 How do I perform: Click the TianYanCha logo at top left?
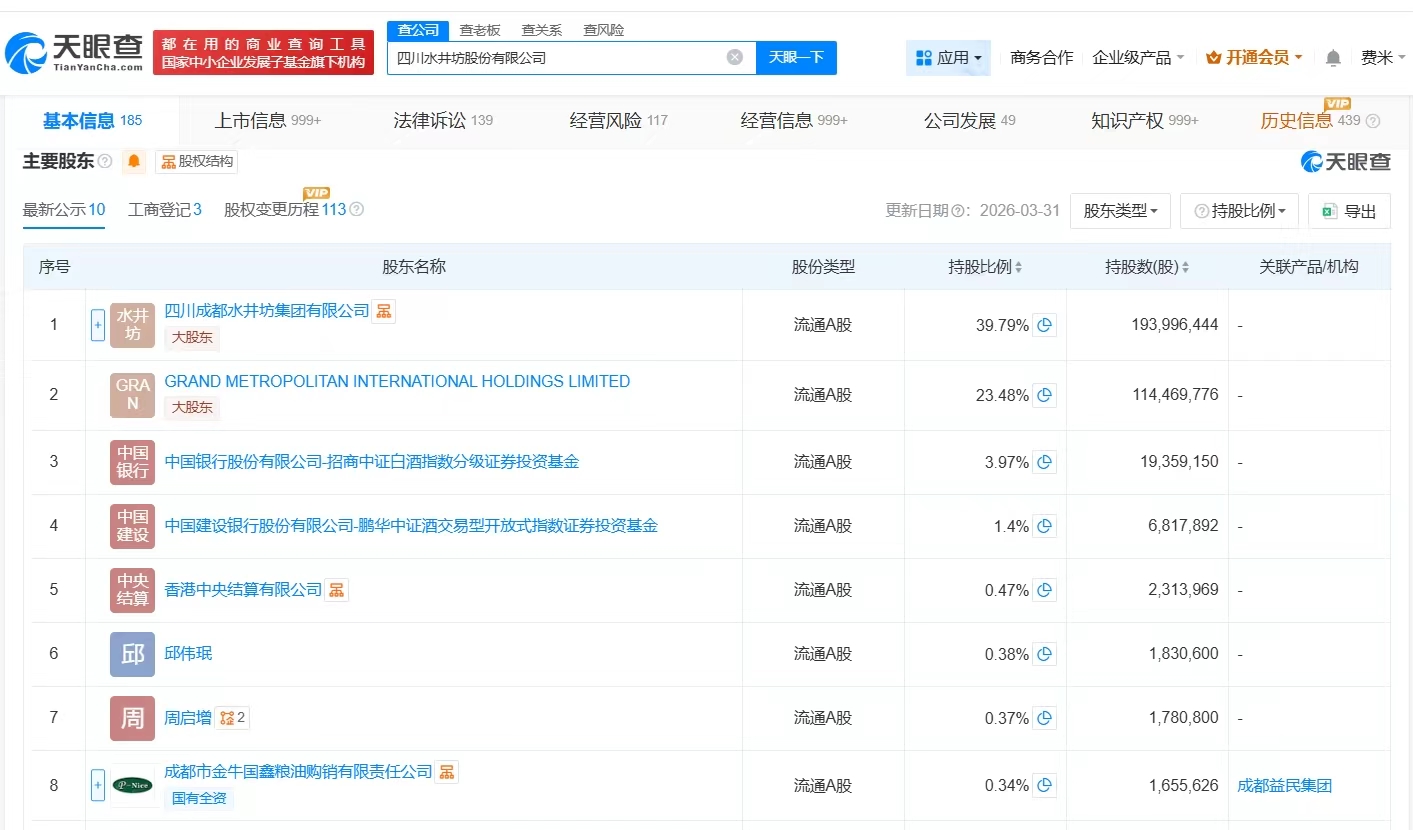click(x=75, y=53)
